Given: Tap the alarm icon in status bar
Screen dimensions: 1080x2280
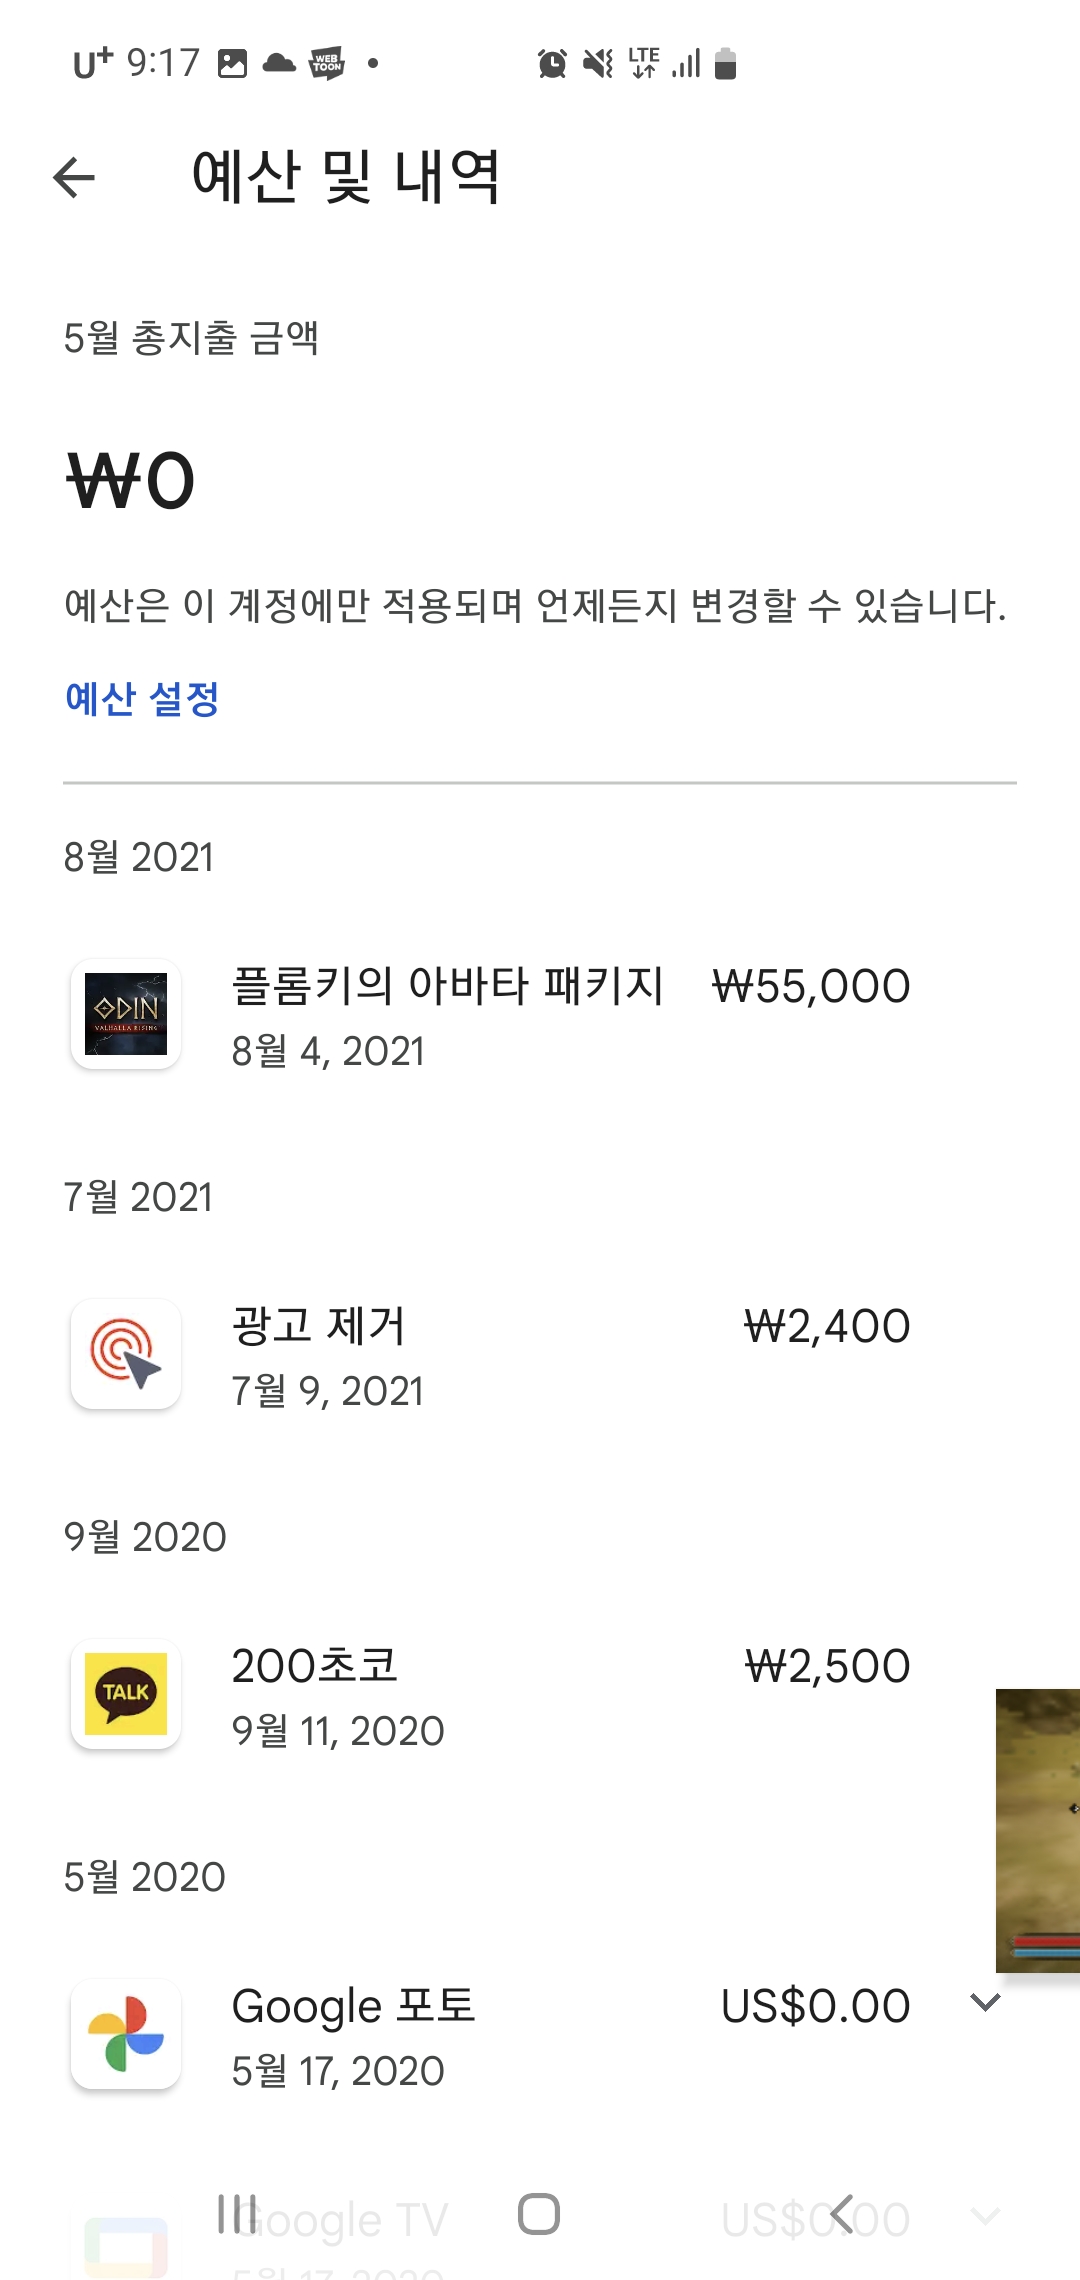Looking at the screenshot, I should coord(552,64).
